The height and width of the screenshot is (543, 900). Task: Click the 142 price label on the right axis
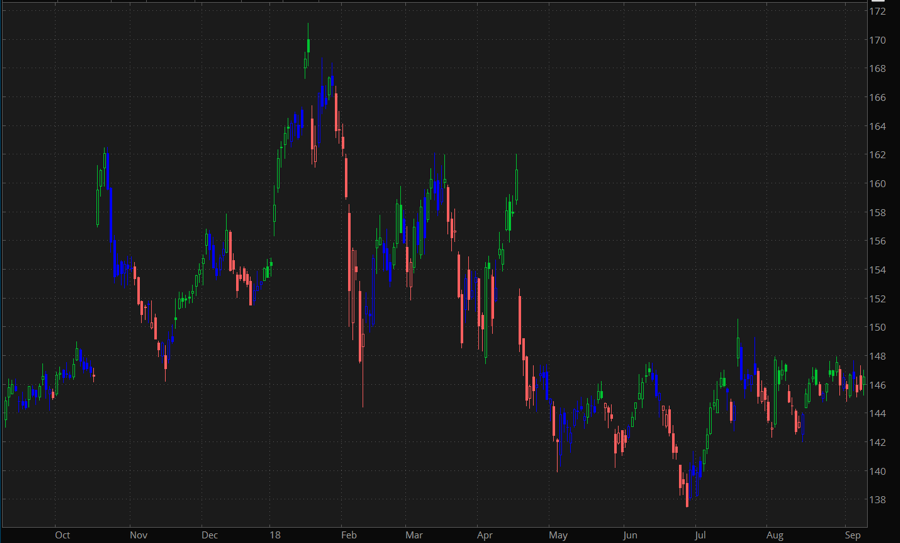(877, 442)
